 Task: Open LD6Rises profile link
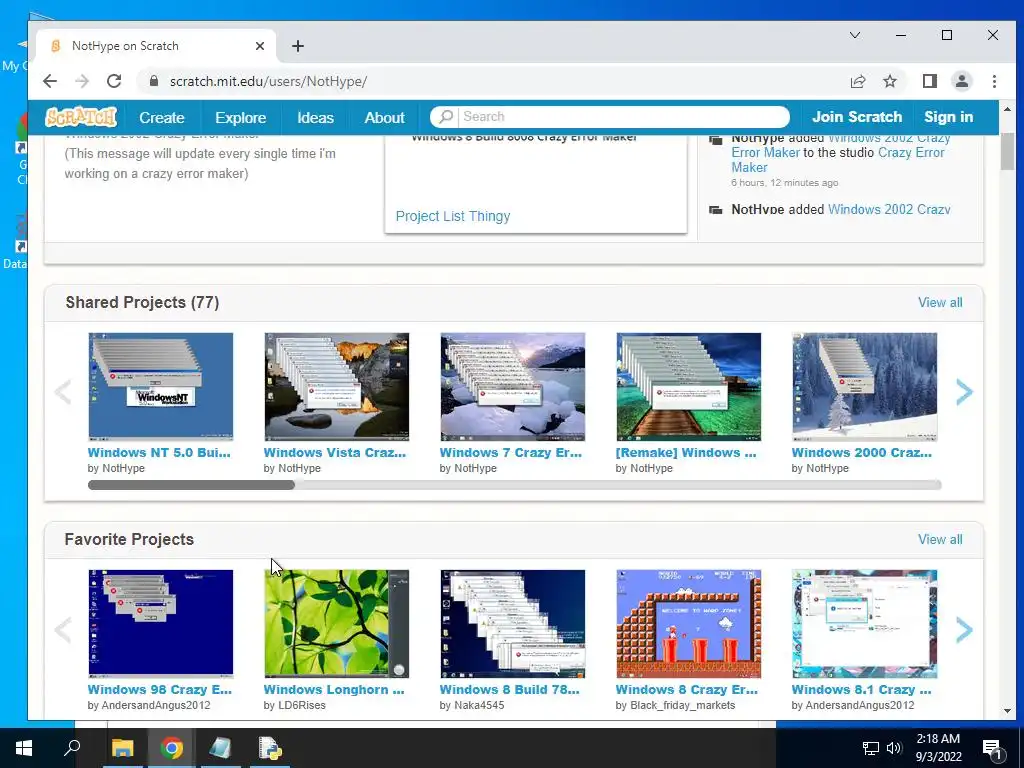301,705
